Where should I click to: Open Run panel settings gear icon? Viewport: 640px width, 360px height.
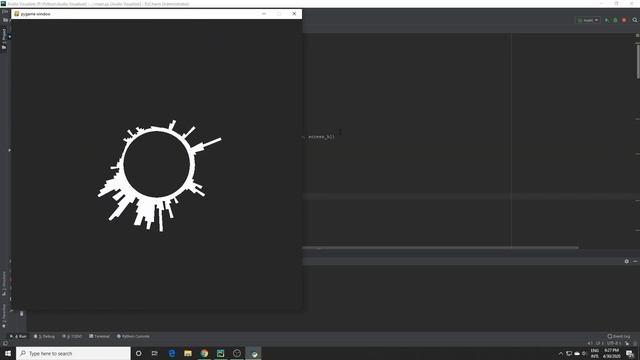[627, 261]
